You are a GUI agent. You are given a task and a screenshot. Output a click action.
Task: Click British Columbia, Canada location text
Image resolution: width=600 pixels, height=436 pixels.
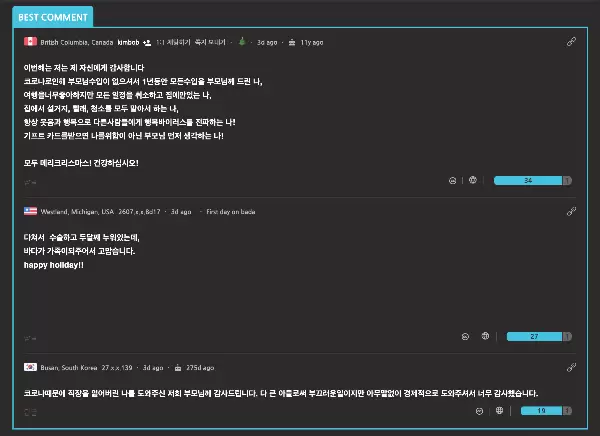point(77,42)
